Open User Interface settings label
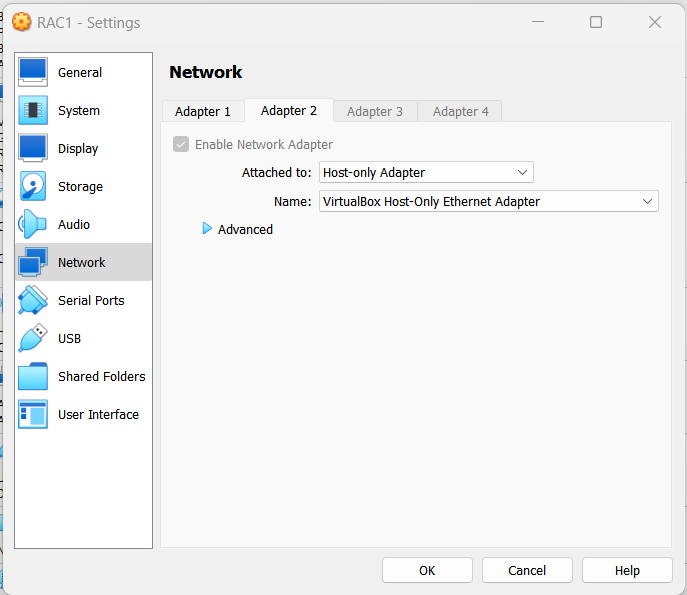Screen dimensions: 687x595 point(98,414)
